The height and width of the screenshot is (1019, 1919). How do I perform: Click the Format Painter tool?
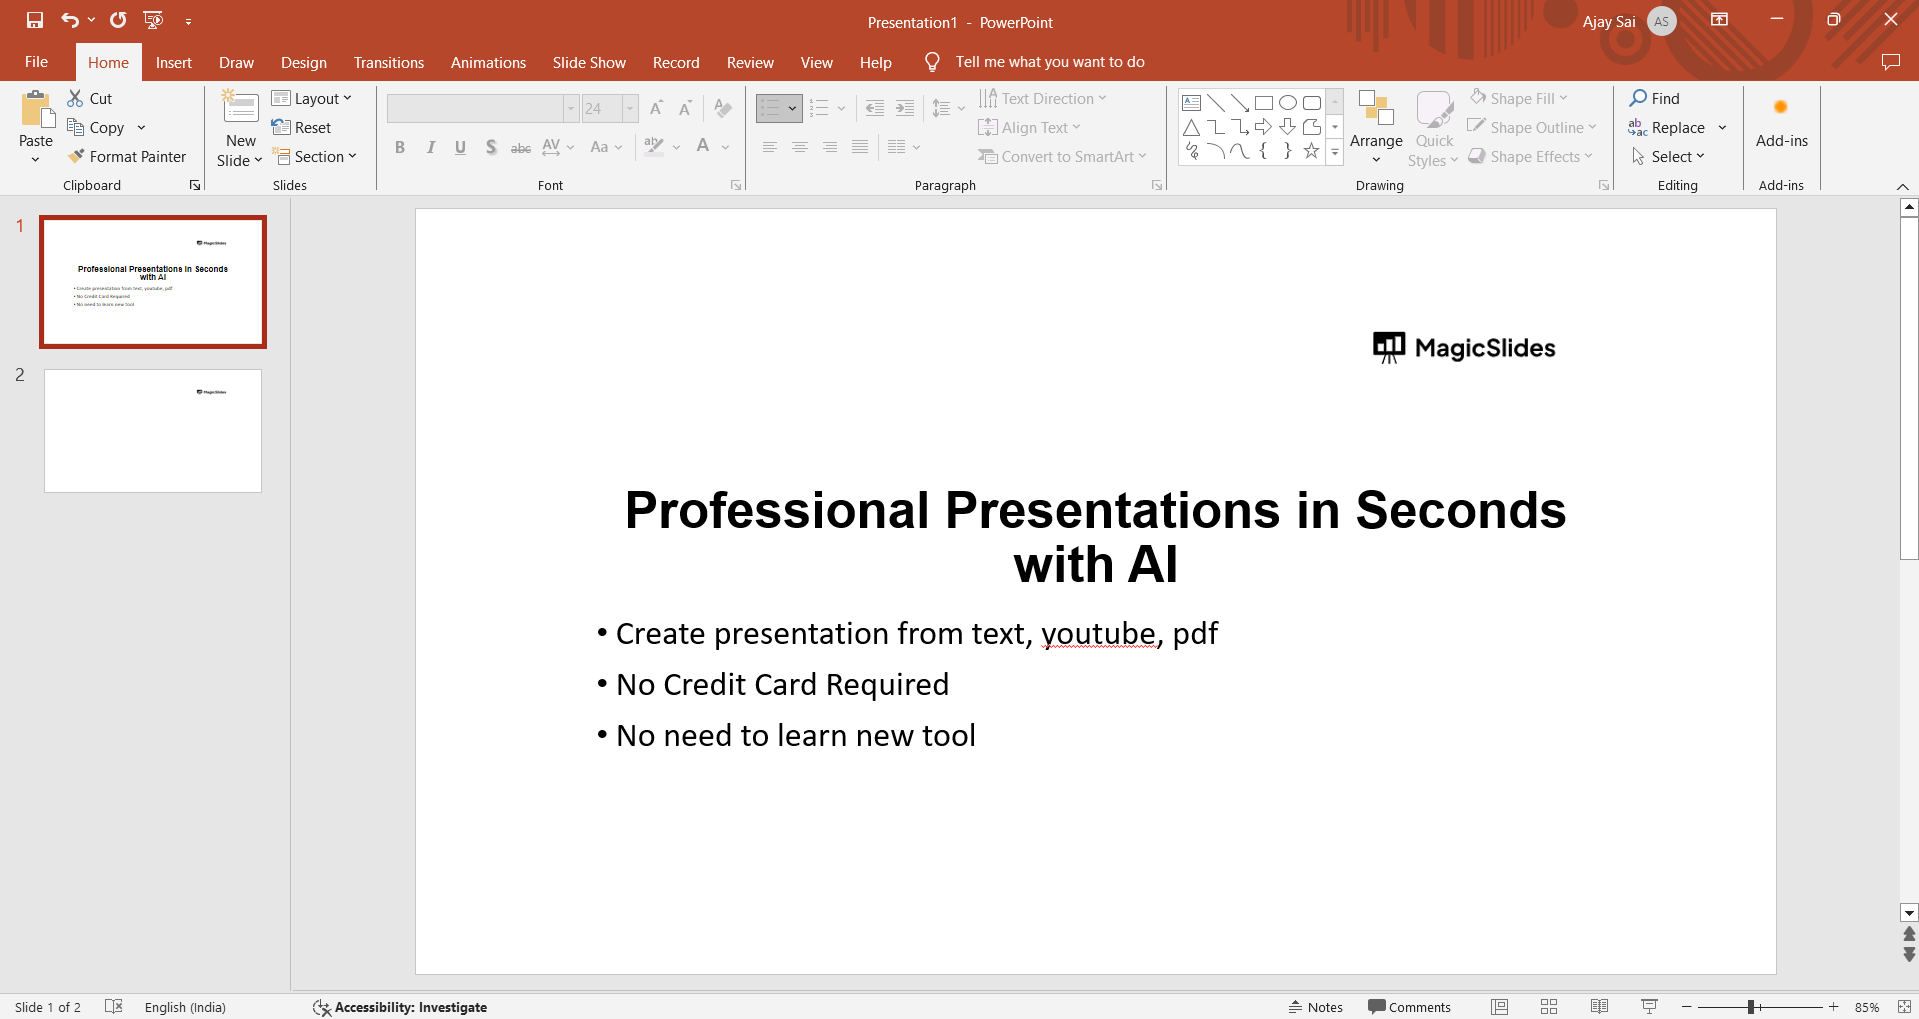tap(127, 157)
